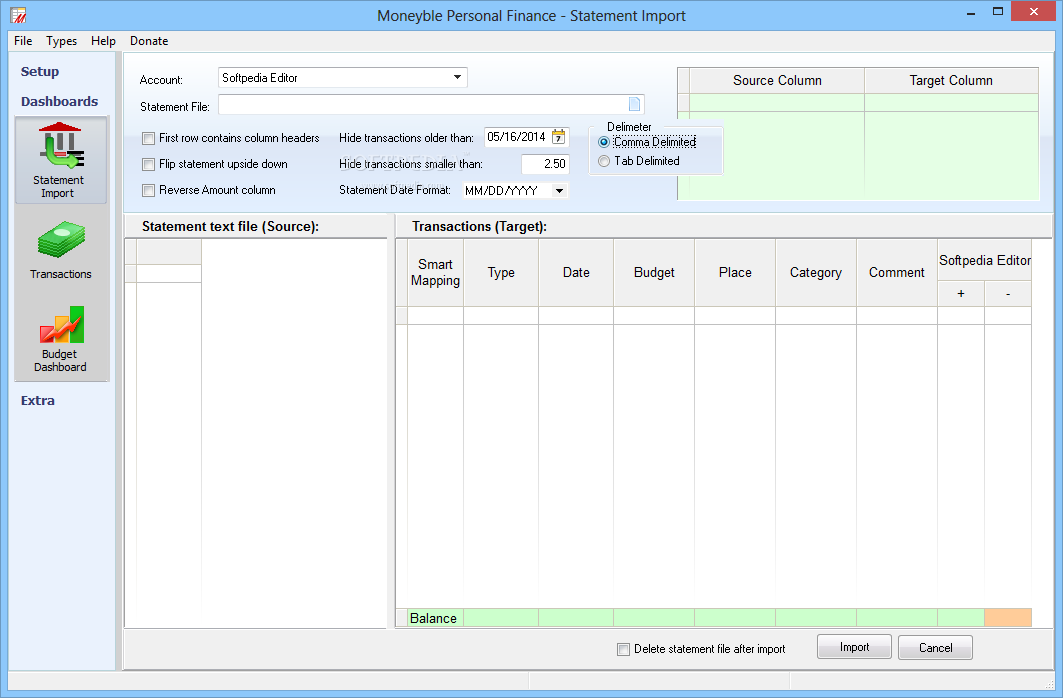The width and height of the screenshot is (1063, 698).
Task: Click the Import button
Action: 854,647
